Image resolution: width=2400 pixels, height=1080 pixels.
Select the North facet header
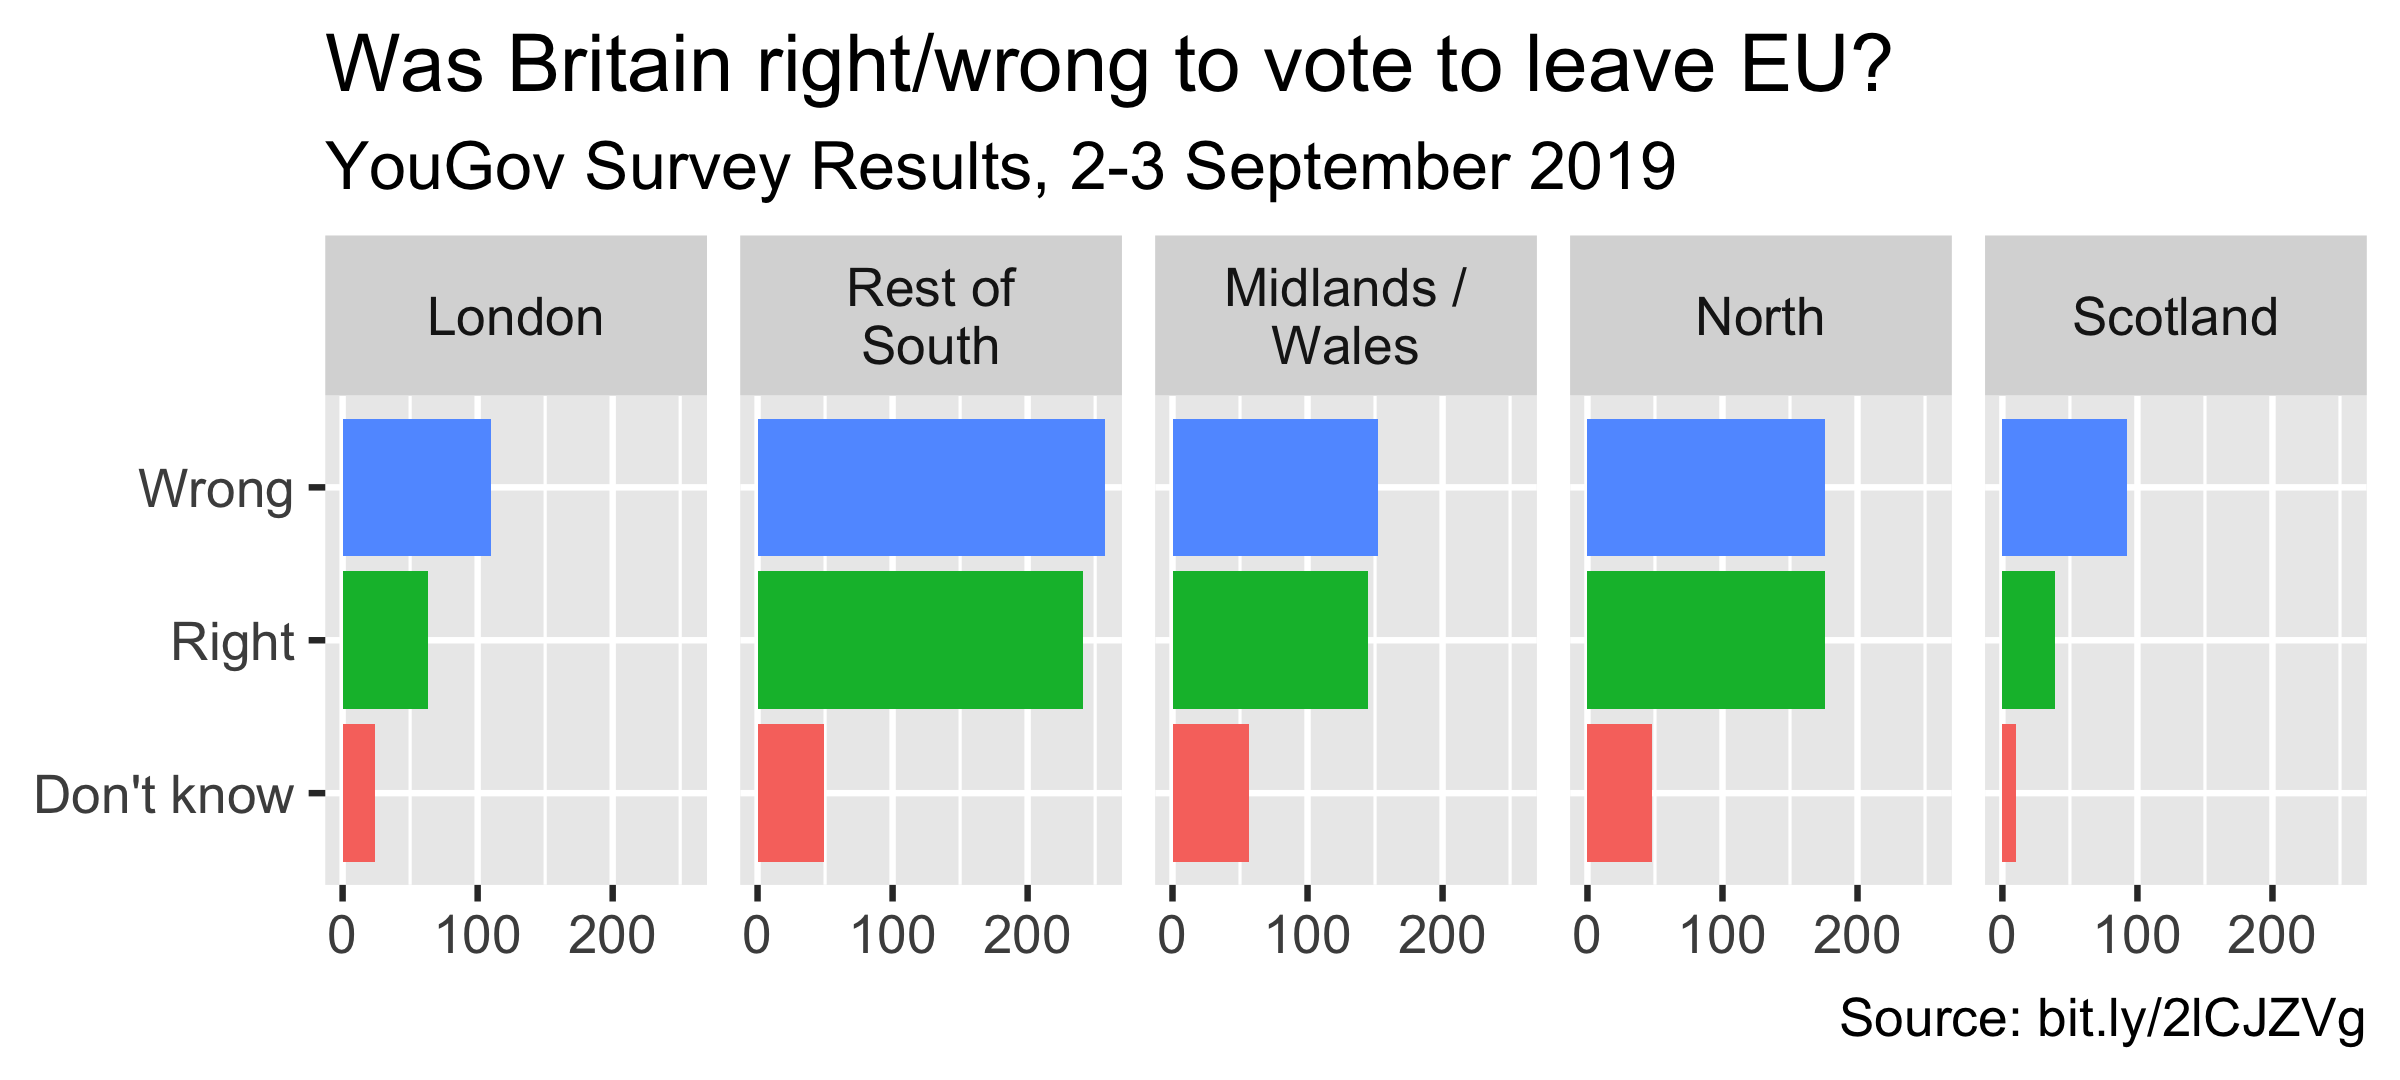click(x=1760, y=316)
